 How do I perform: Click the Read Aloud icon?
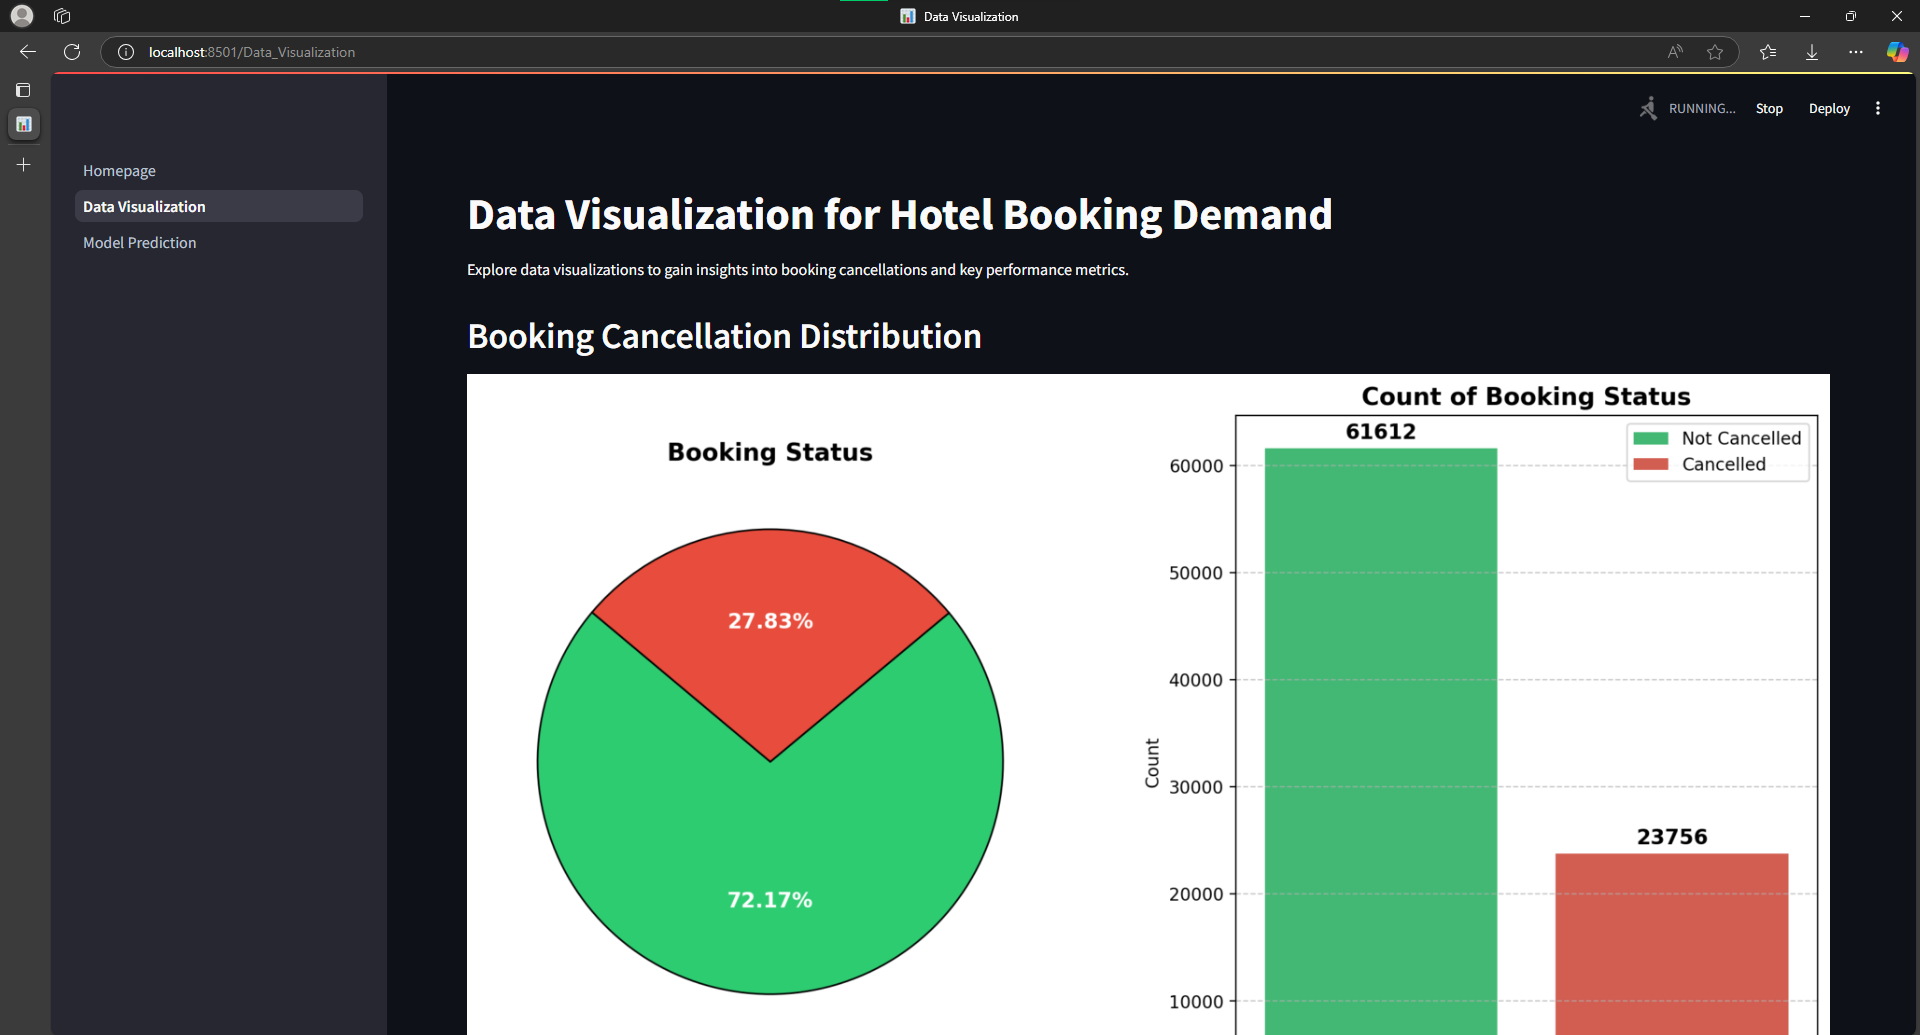(1675, 52)
